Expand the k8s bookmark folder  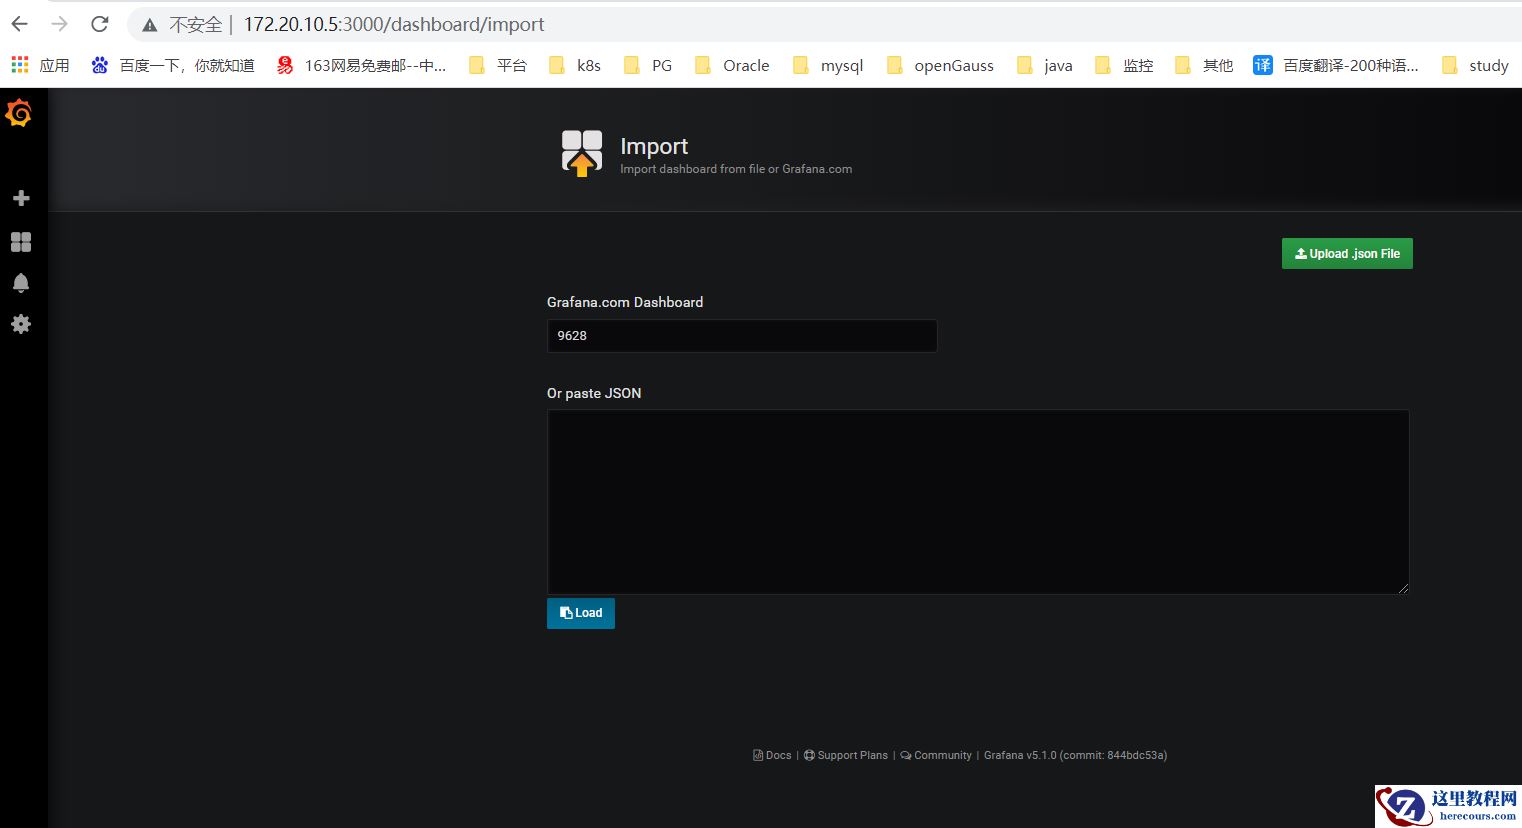[576, 65]
